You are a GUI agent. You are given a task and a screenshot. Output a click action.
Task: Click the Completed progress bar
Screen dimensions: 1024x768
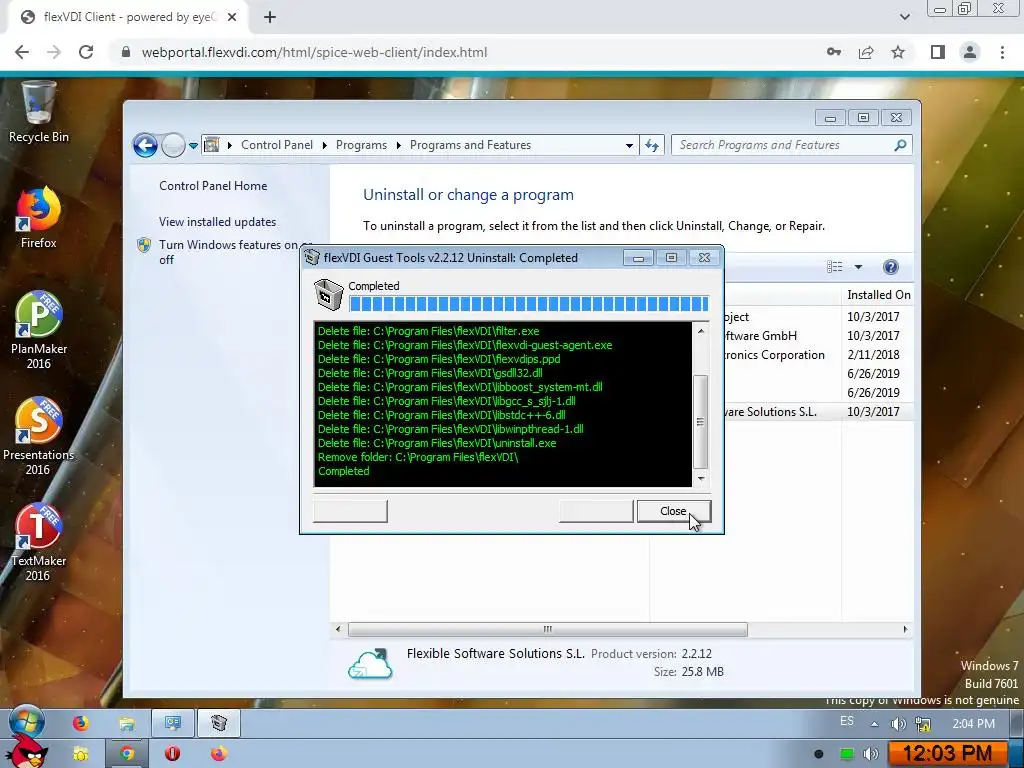point(528,304)
